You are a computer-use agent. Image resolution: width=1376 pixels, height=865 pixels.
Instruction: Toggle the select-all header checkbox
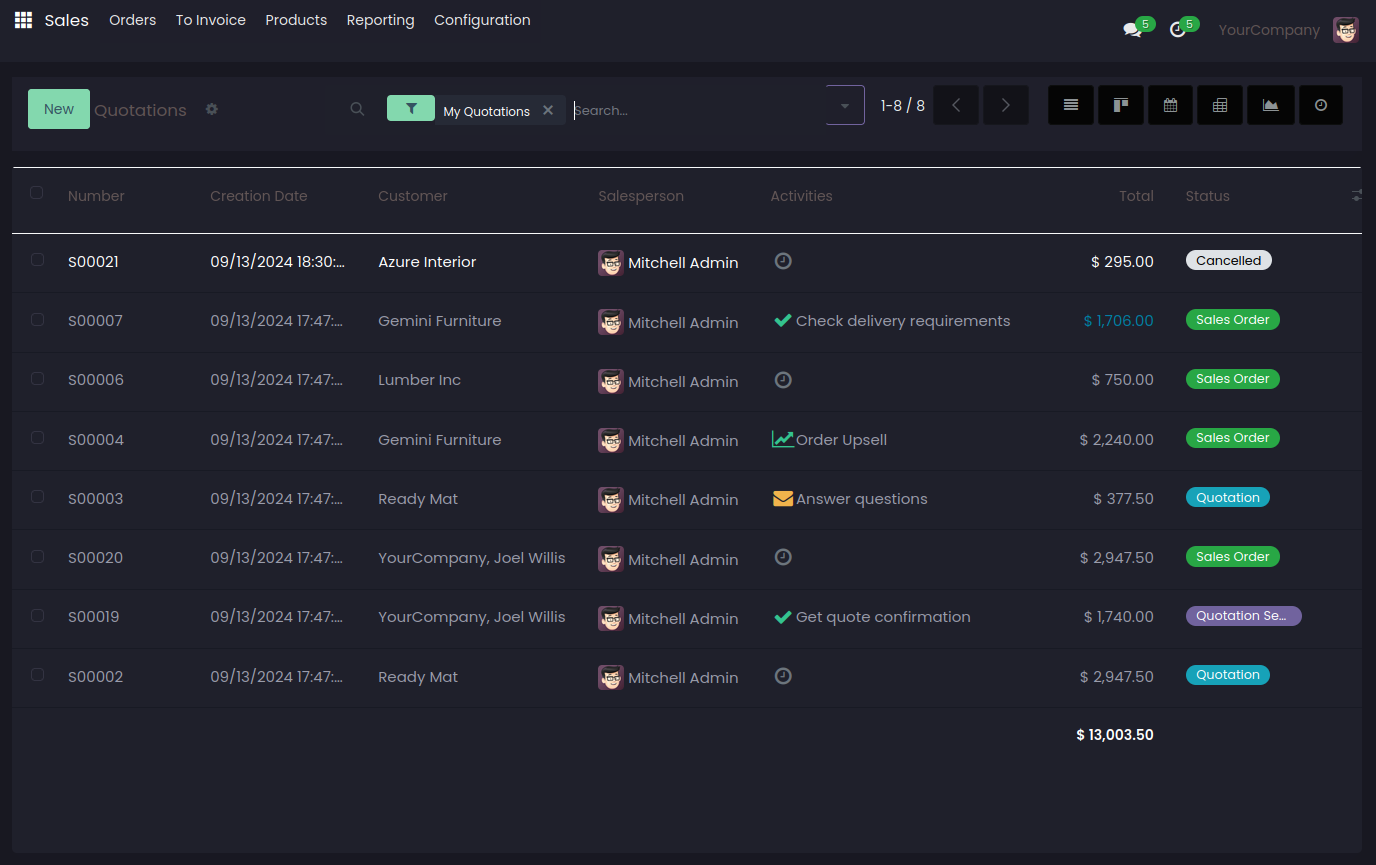pyautogui.click(x=37, y=193)
